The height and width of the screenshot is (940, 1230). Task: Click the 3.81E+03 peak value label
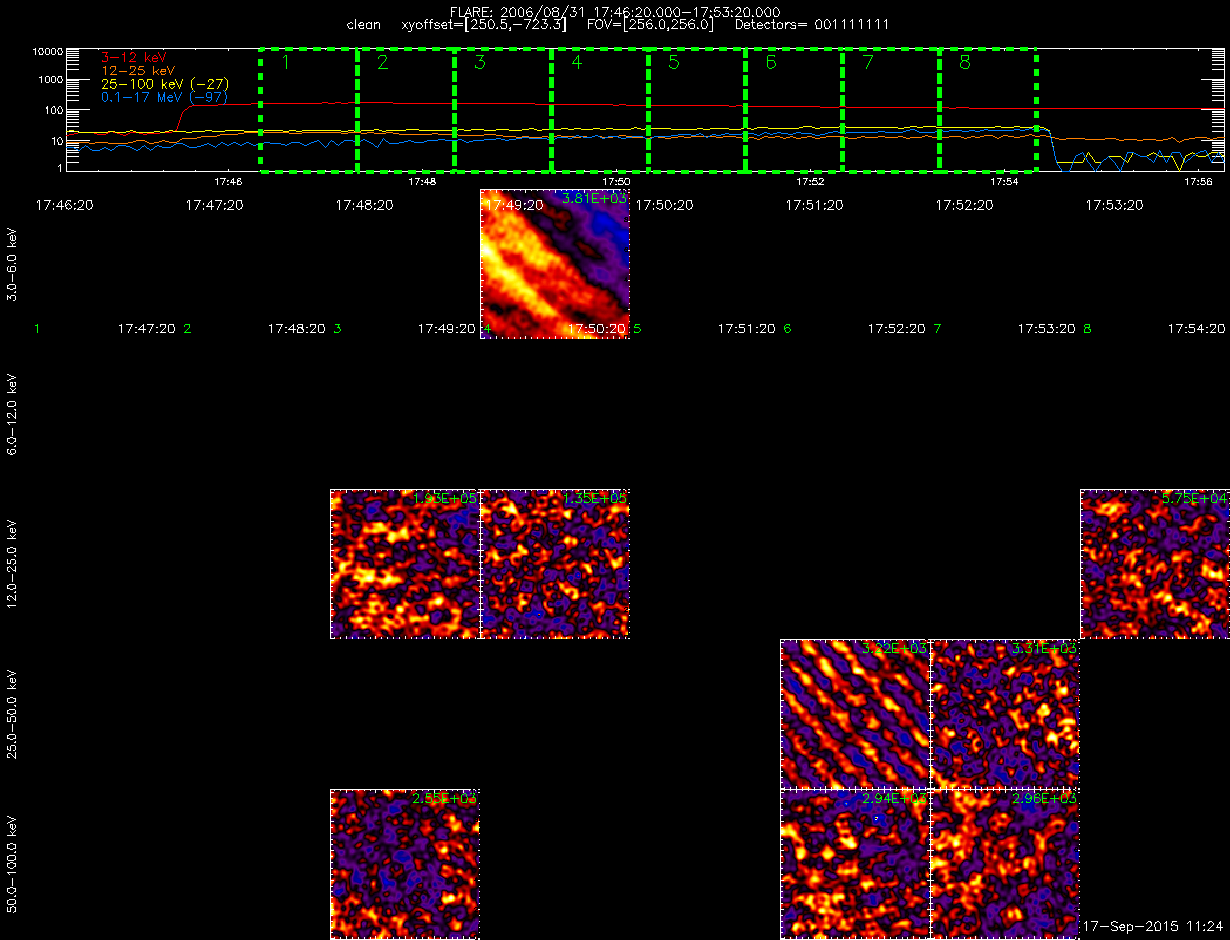(595, 199)
